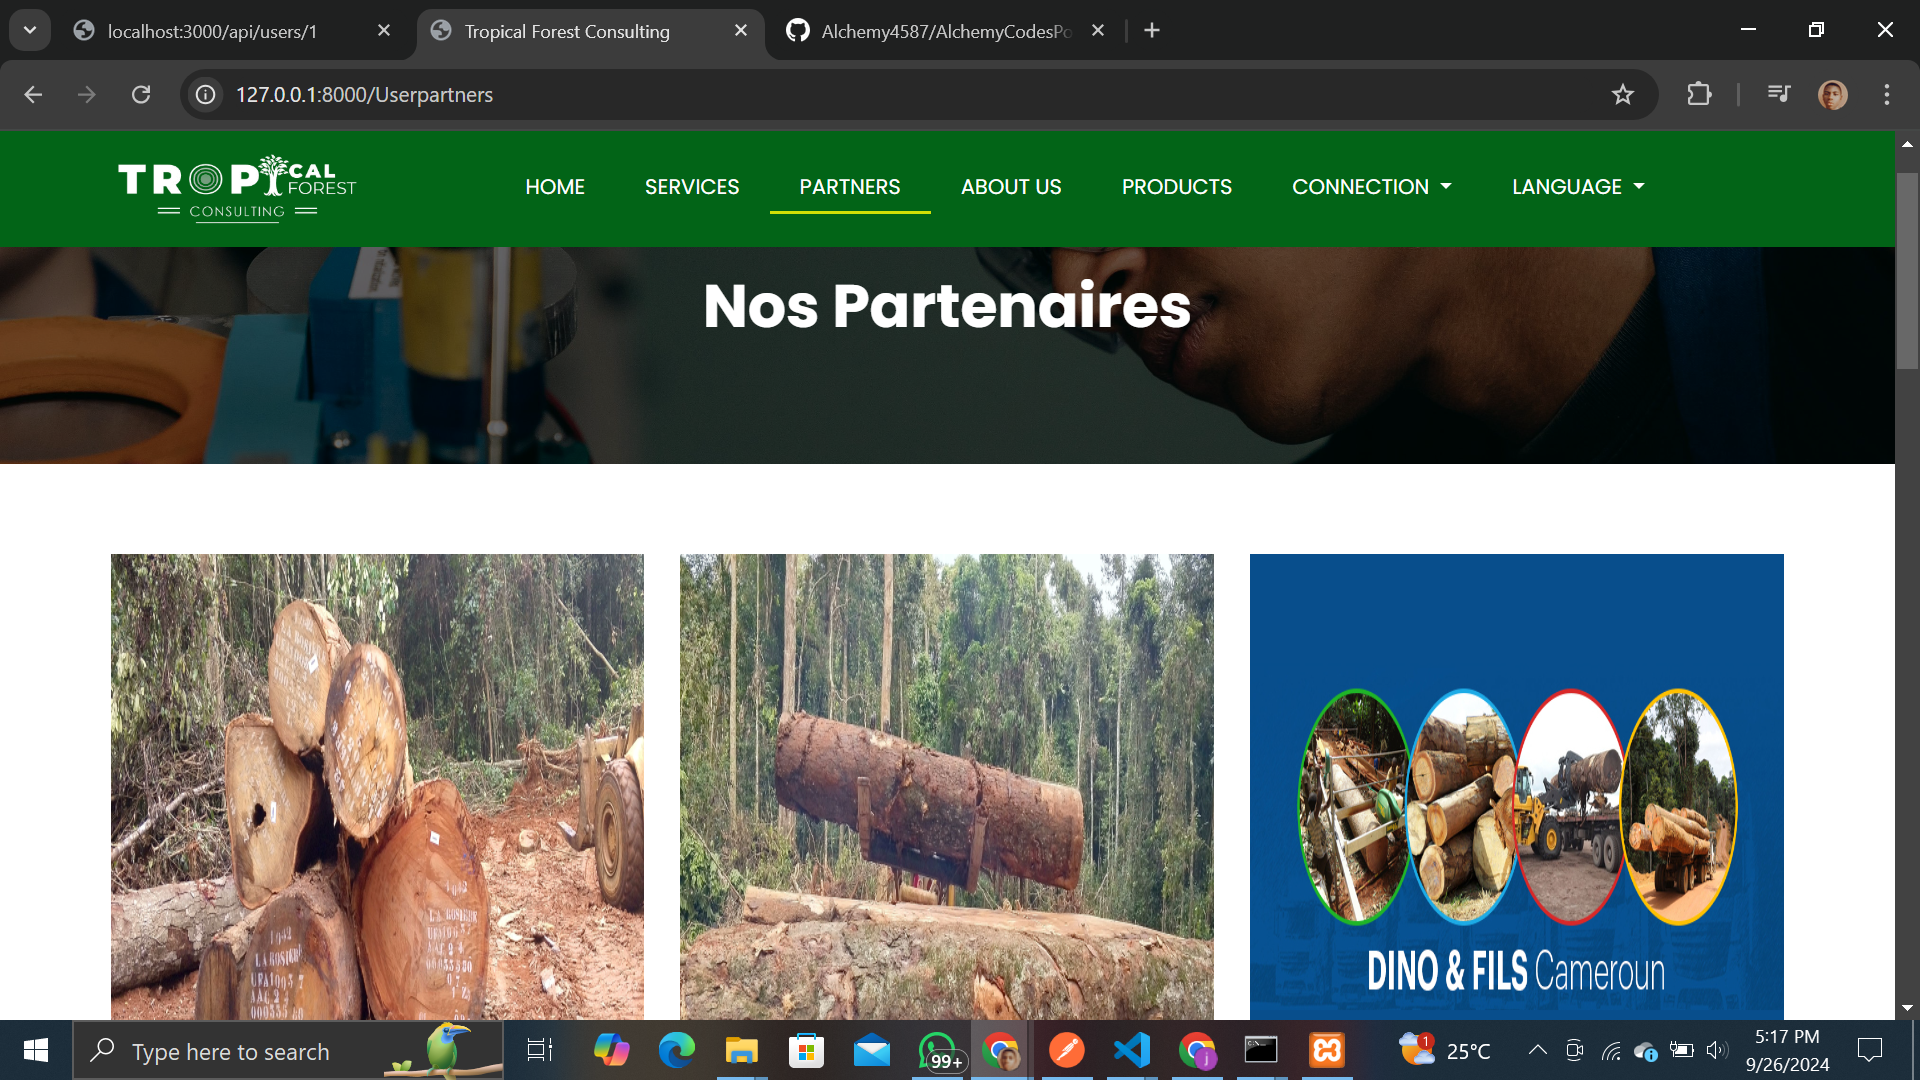The image size is (1920, 1080).
Task: Open WhatsApp from the taskbar
Action: pyautogui.click(x=938, y=1051)
